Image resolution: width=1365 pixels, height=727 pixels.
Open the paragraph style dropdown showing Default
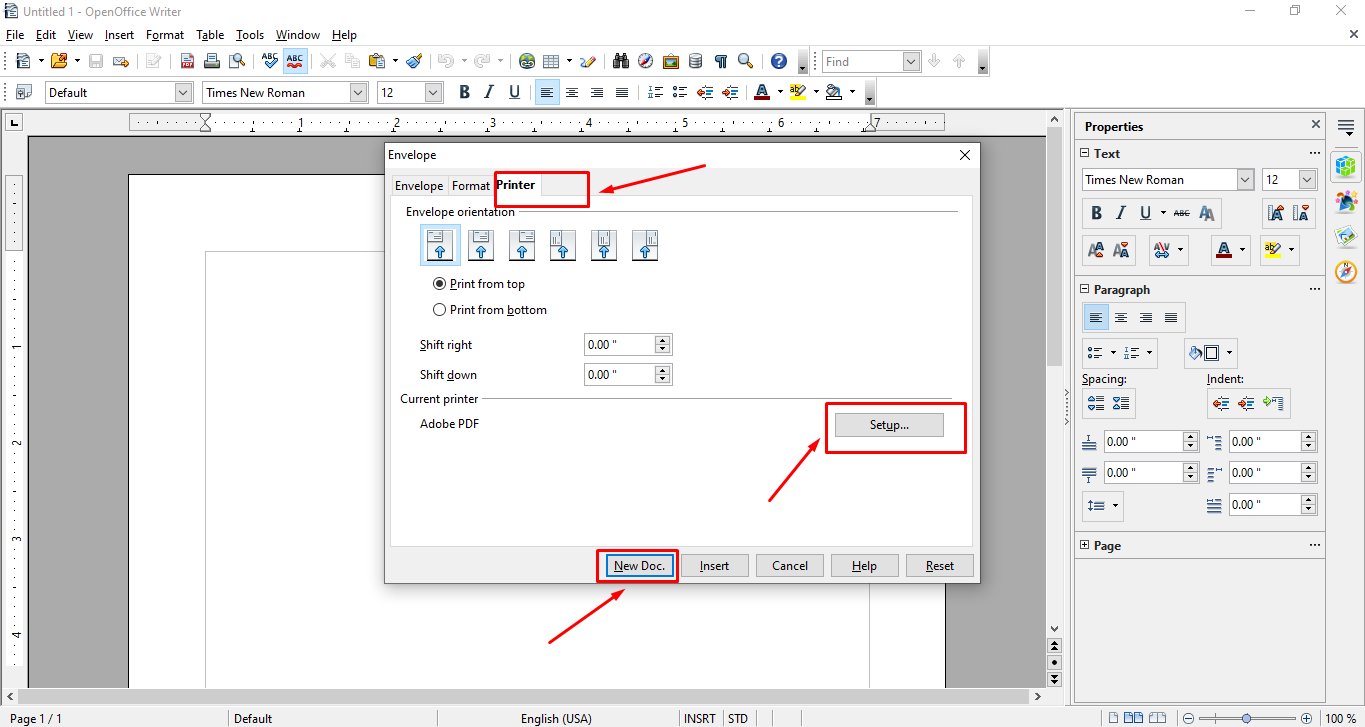(183, 92)
